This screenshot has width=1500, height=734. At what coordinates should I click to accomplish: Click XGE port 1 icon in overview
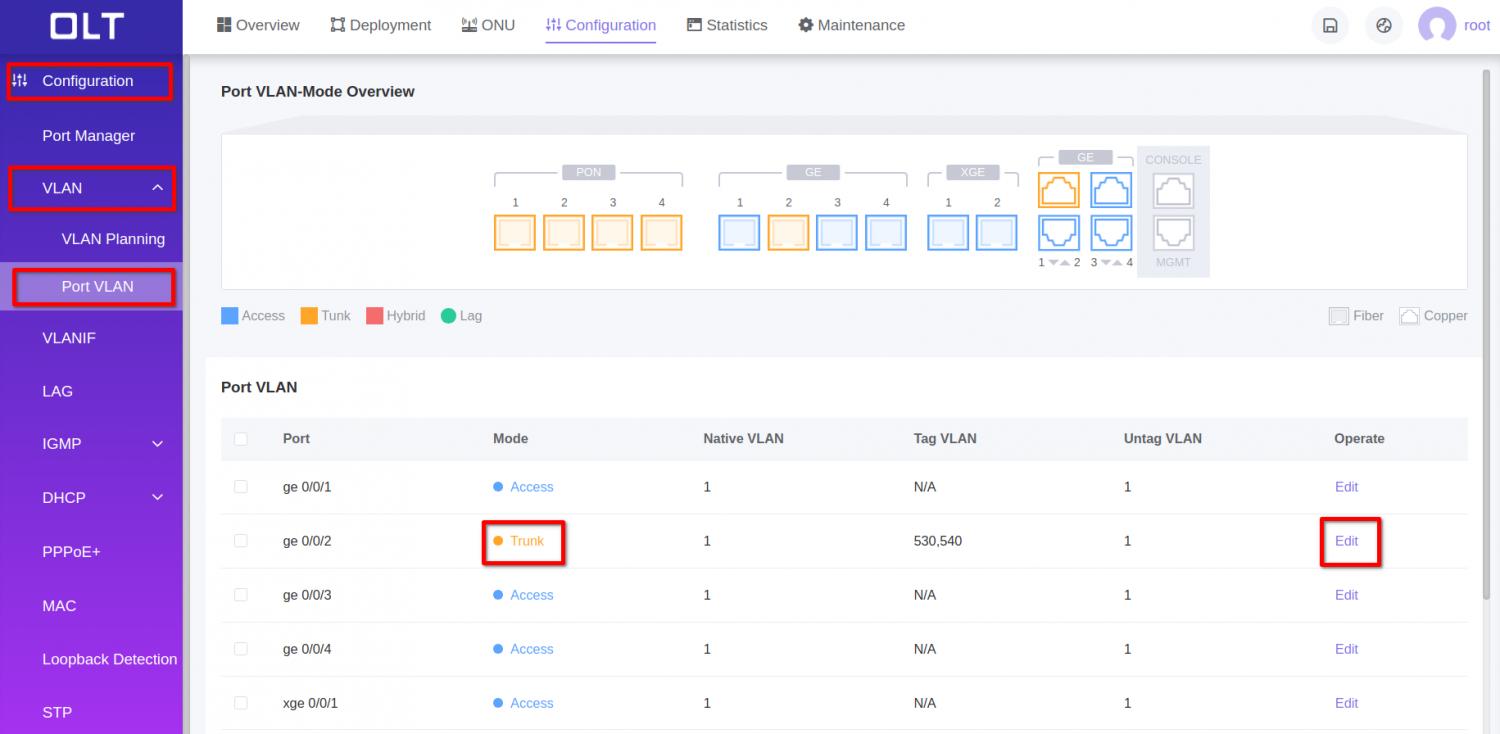(948, 232)
